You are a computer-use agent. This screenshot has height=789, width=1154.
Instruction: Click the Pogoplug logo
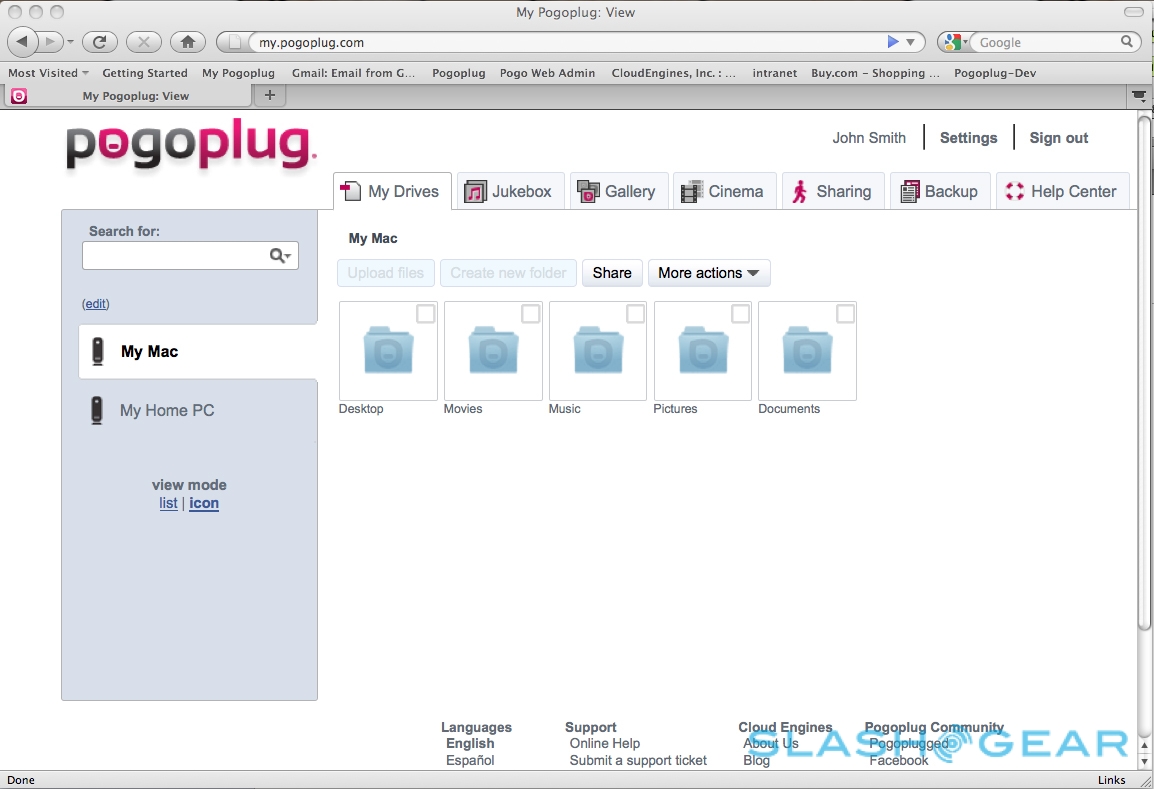[x=191, y=146]
